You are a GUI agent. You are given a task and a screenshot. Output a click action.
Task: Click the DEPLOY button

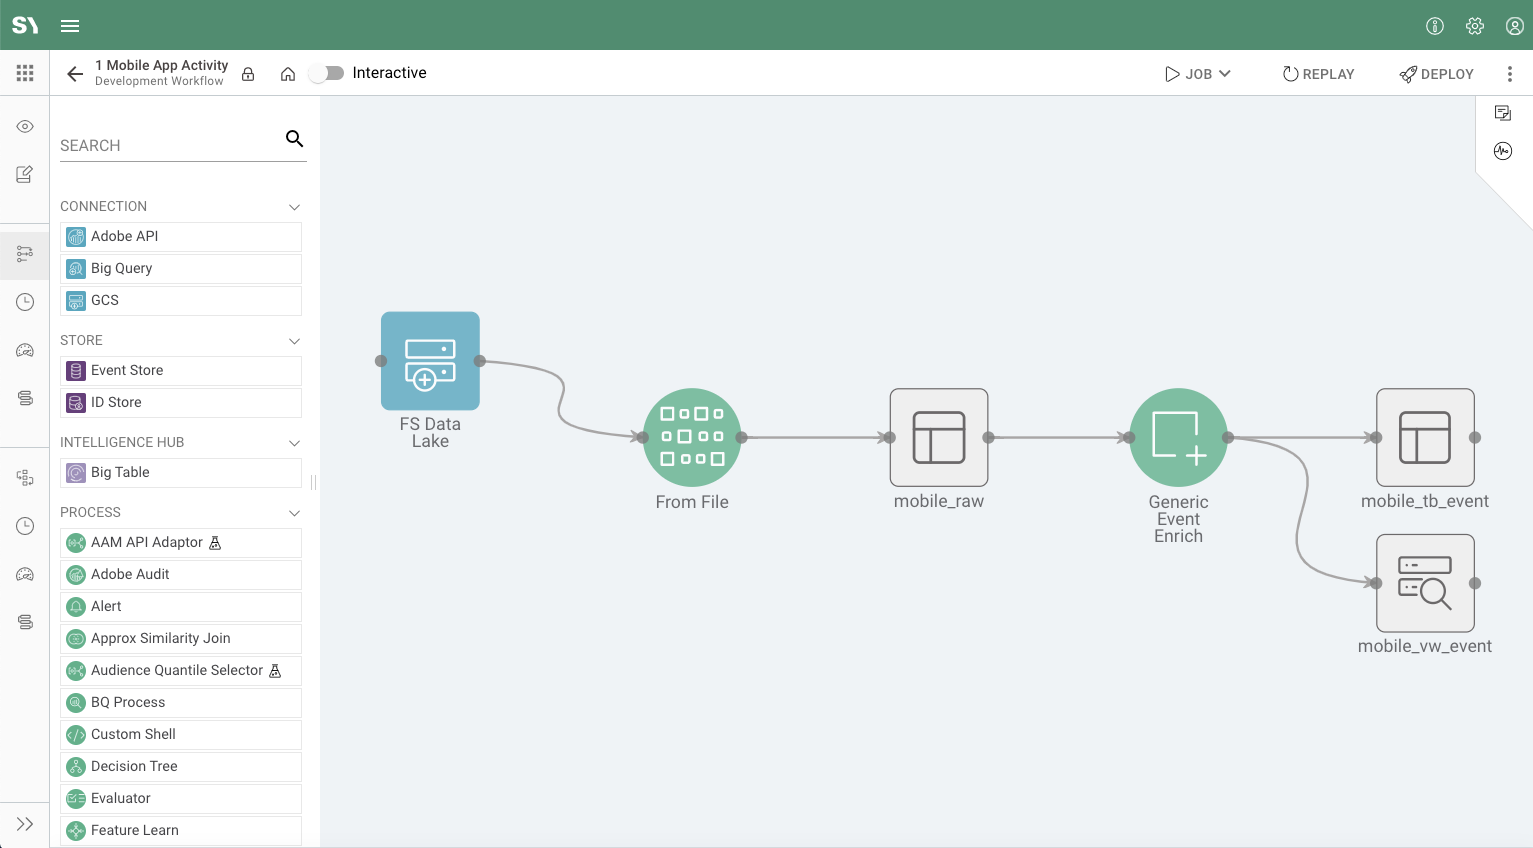point(1436,74)
